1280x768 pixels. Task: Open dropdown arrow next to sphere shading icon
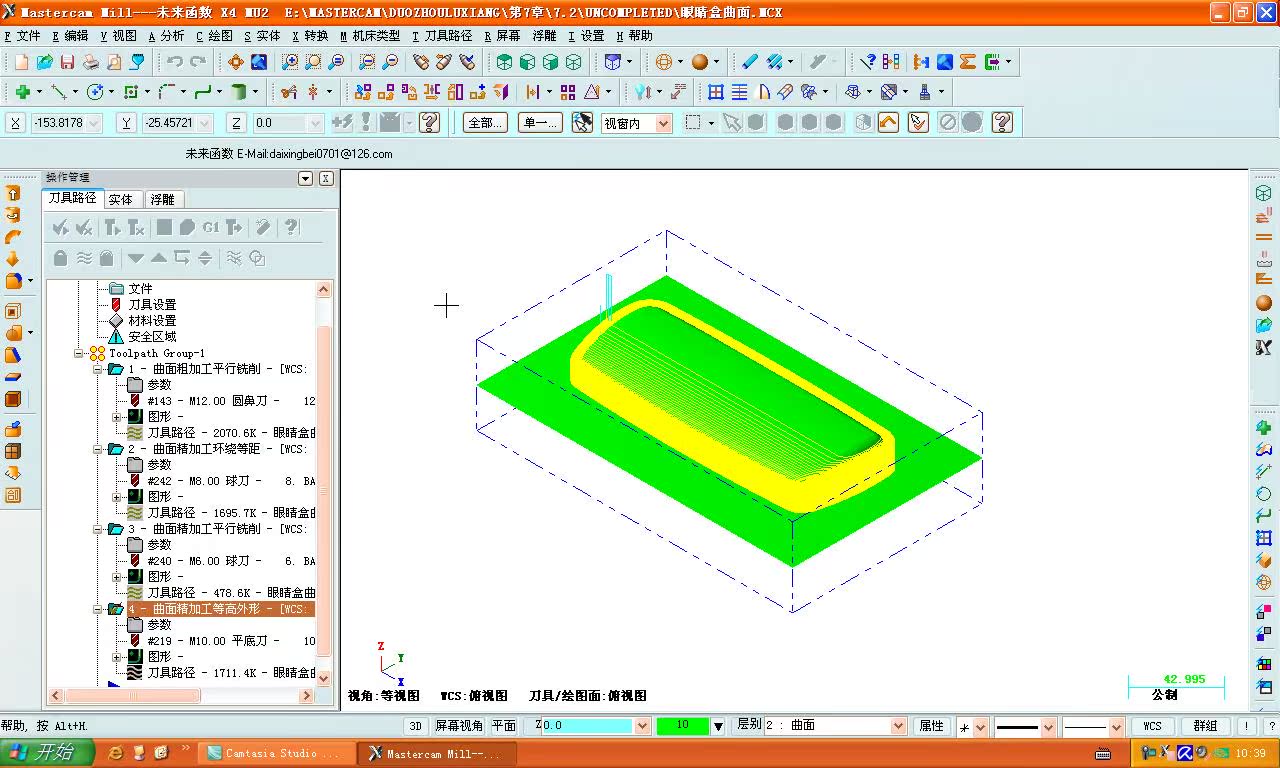pyautogui.click(x=718, y=62)
